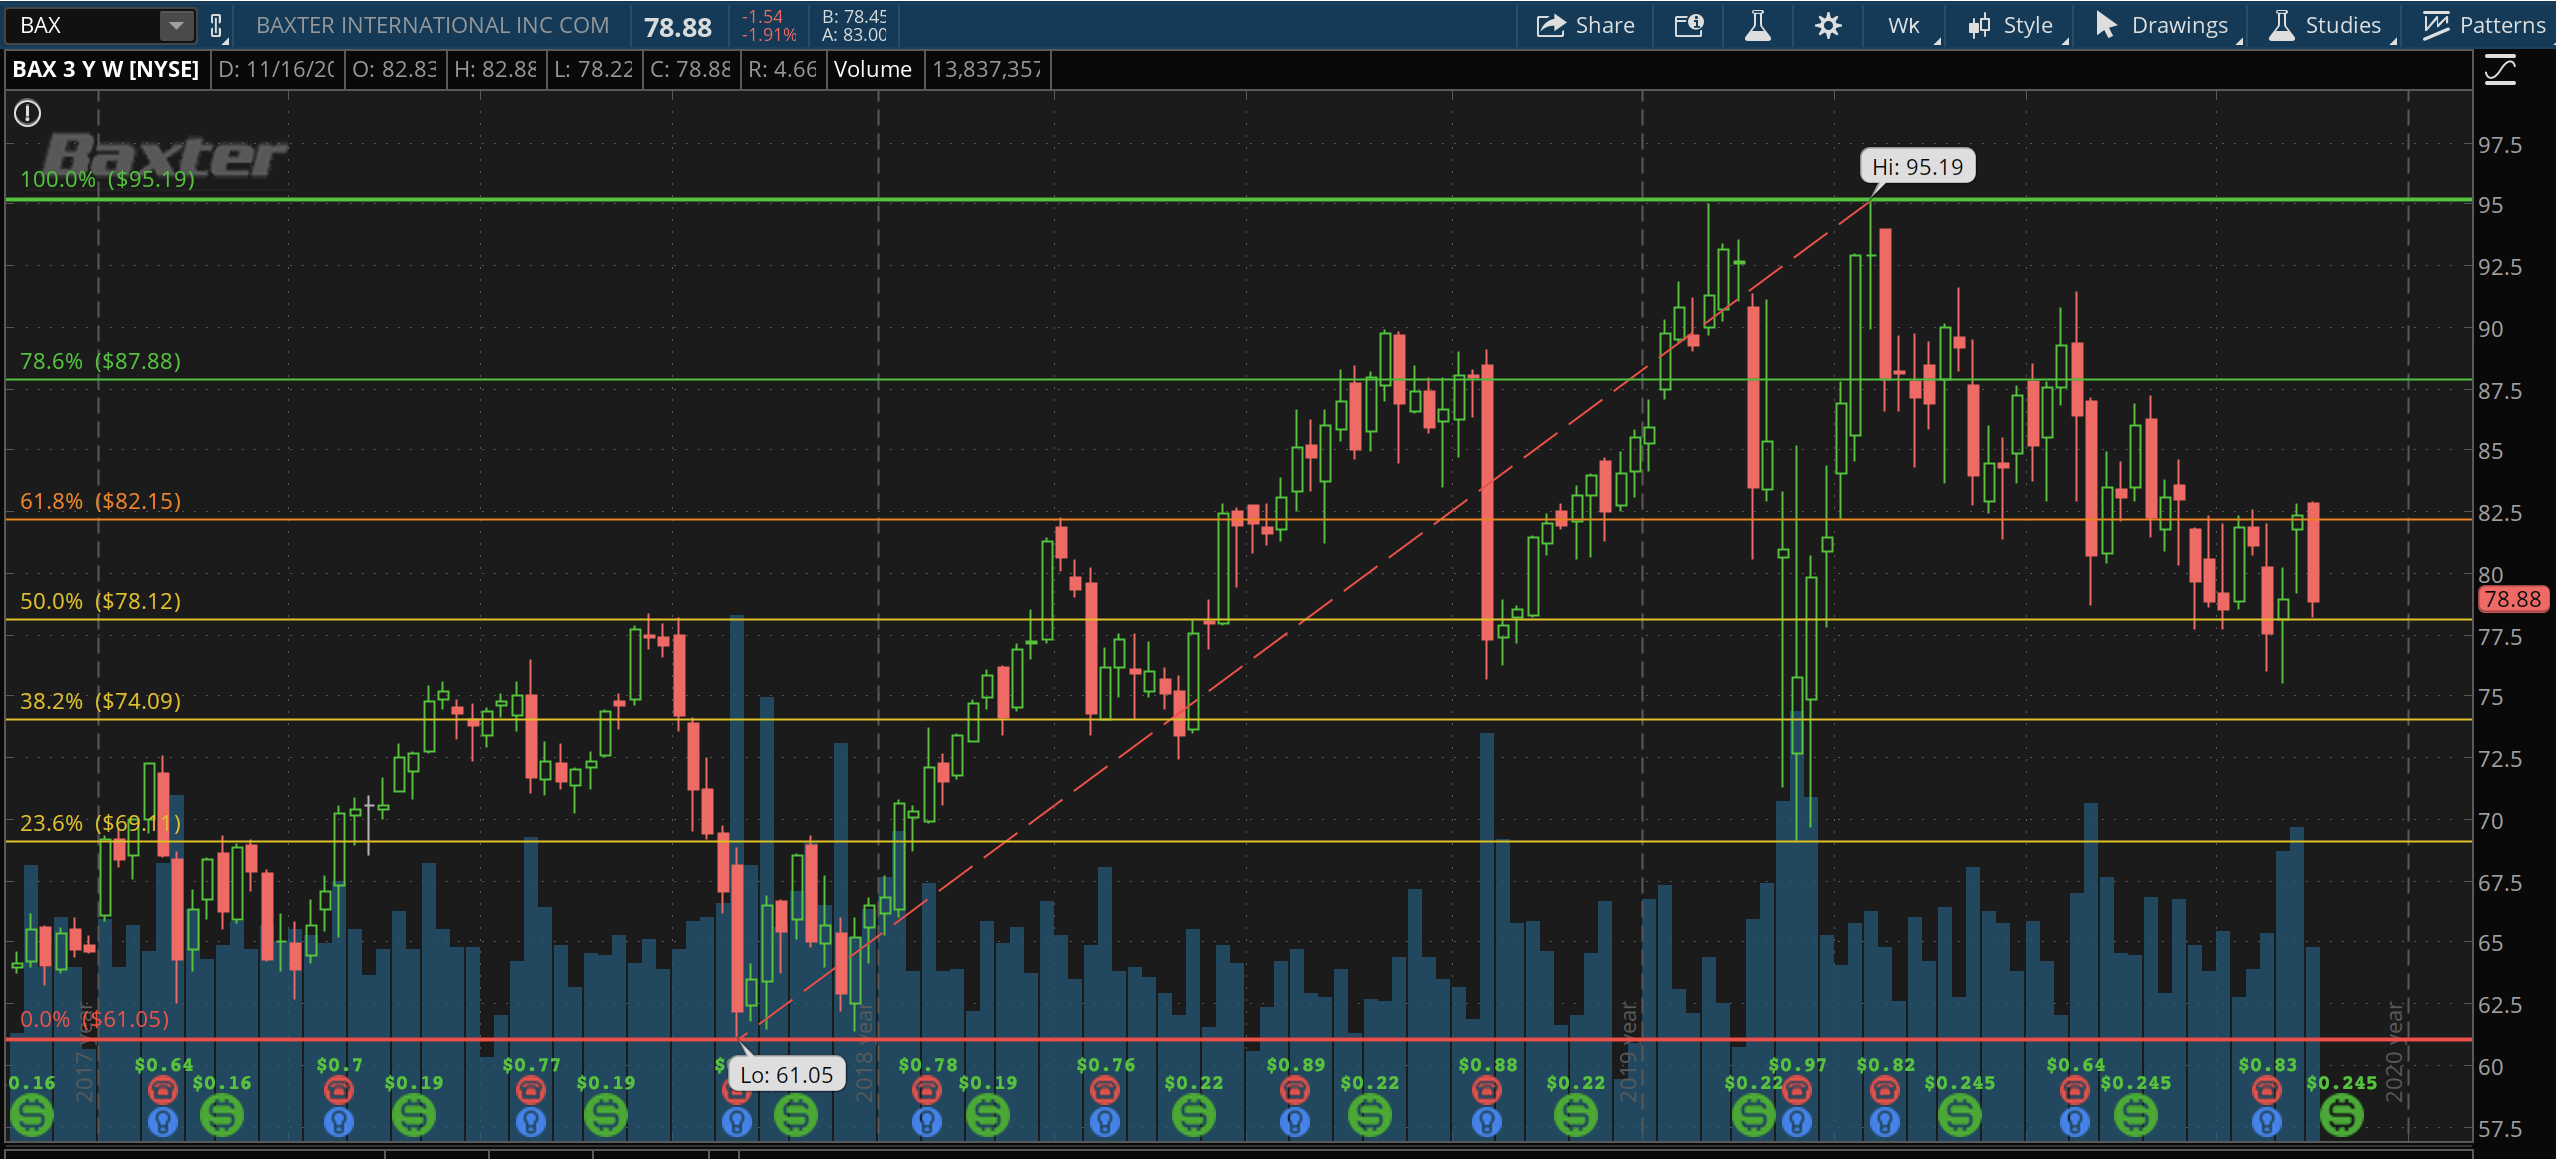This screenshot has width=2556, height=1159.
Task: Open chart settings gear icon
Action: (x=1828, y=25)
